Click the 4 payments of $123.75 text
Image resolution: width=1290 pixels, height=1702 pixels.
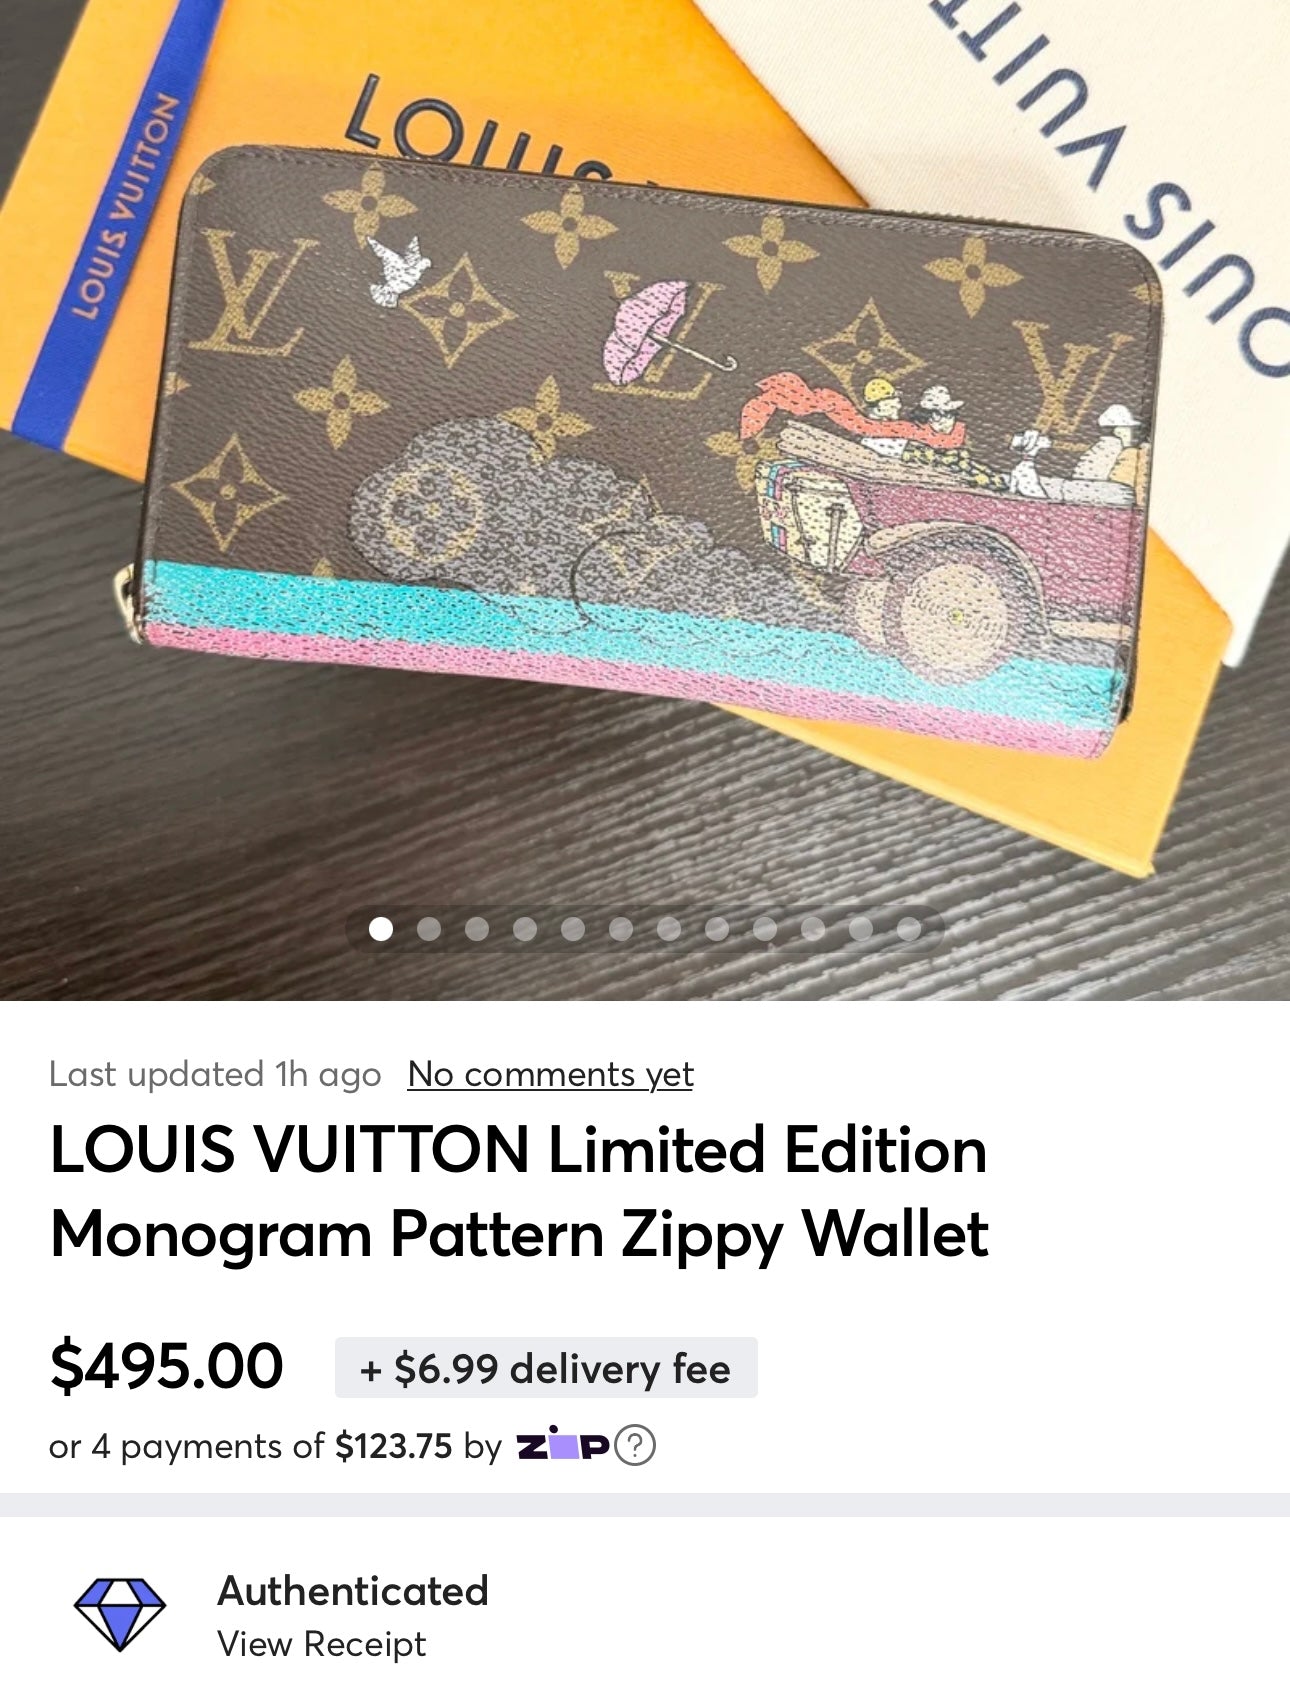point(272,1447)
